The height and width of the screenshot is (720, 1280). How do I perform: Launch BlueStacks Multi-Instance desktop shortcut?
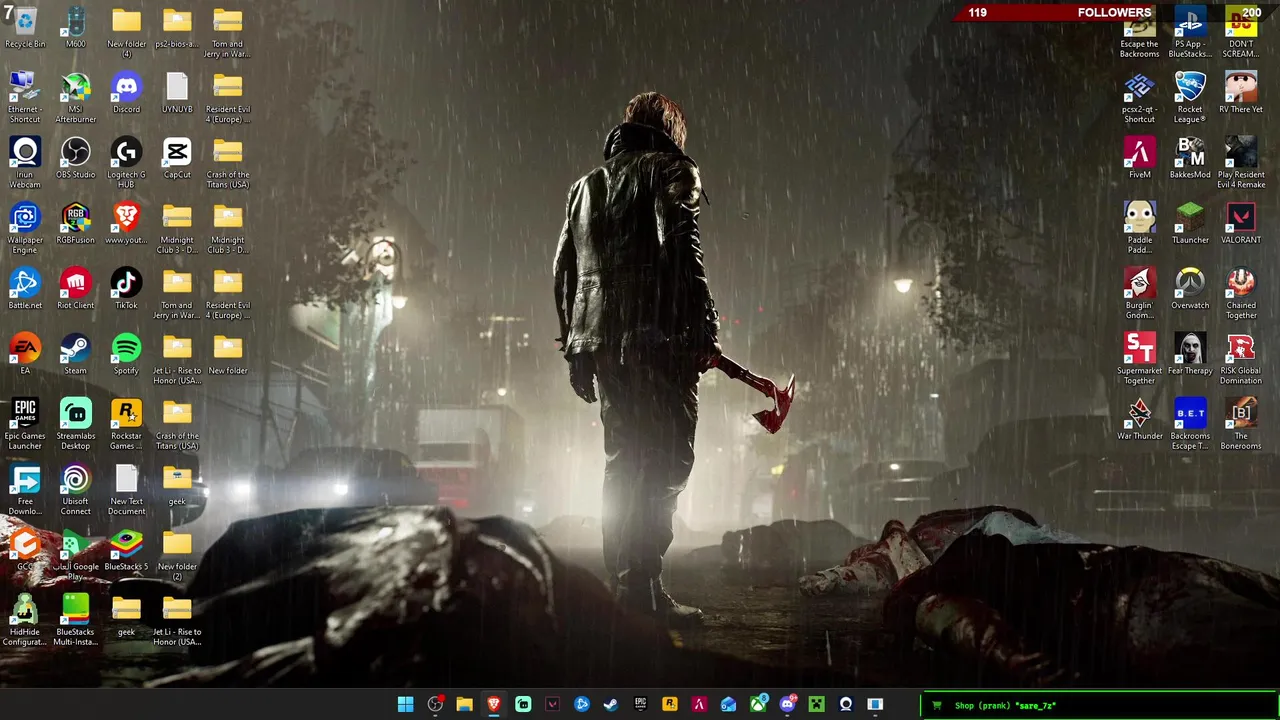click(x=75, y=620)
